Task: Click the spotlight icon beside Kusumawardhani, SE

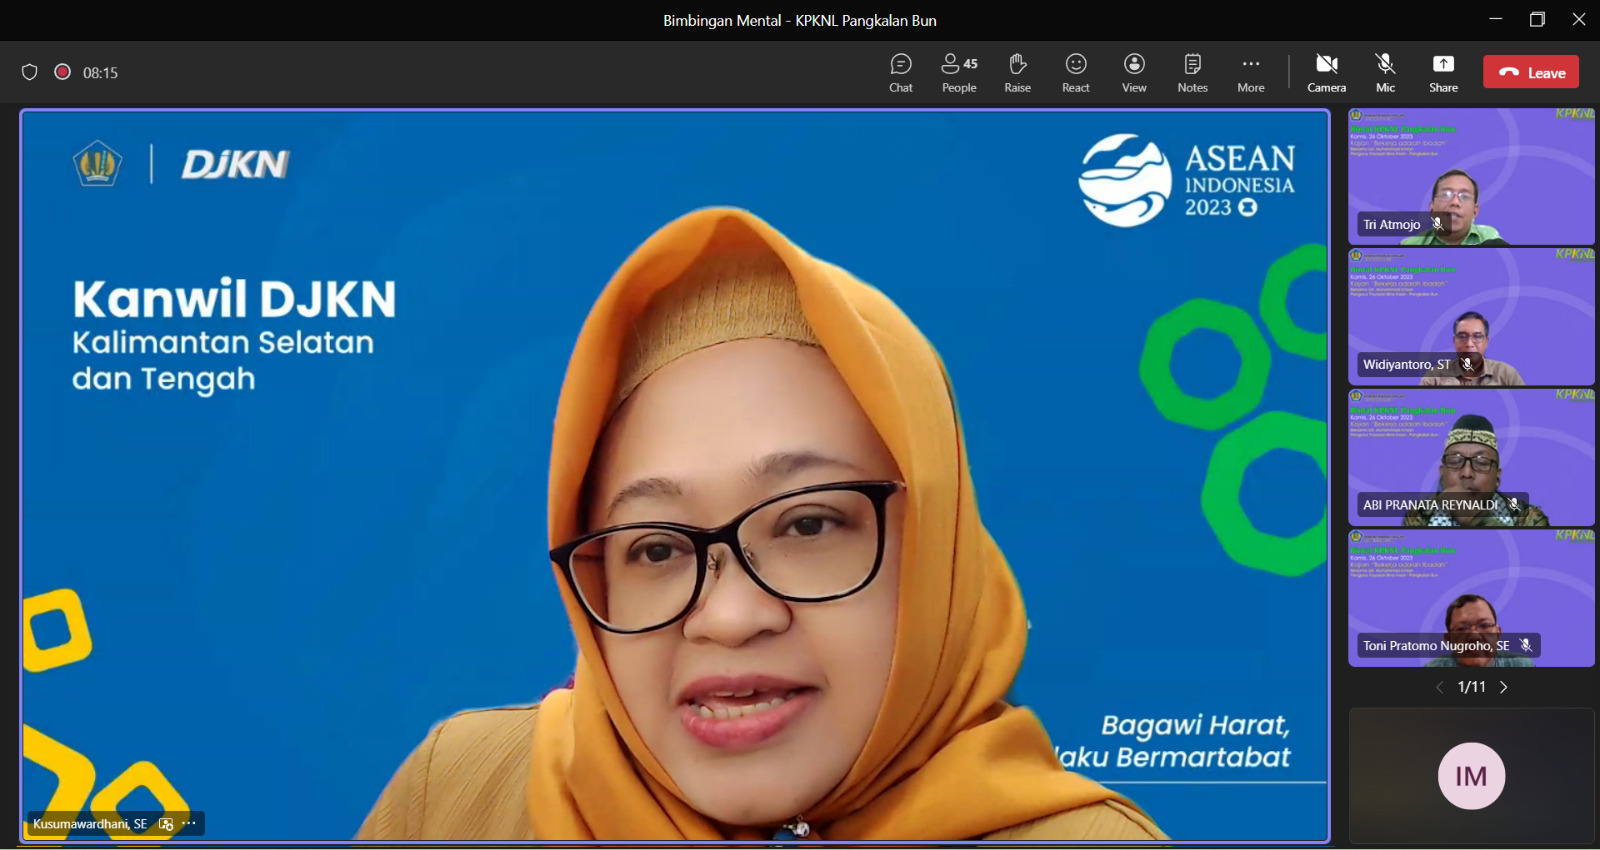Action: [x=166, y=824]
